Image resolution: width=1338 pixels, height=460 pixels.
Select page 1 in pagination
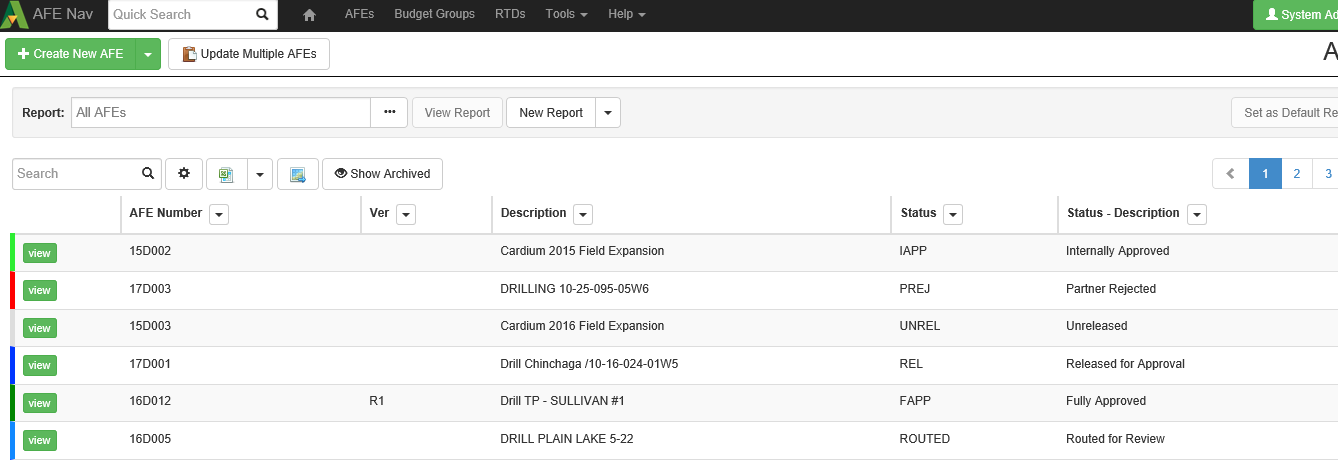pos(1265,174)
